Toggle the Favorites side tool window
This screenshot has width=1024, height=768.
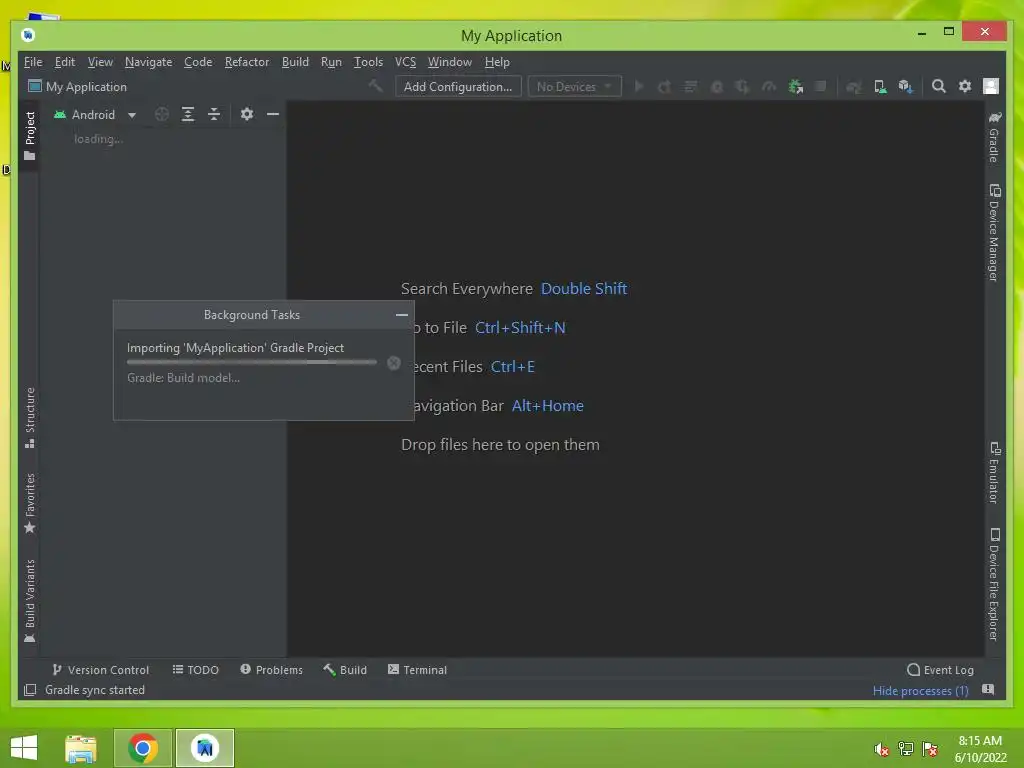[x=29, y=503]
